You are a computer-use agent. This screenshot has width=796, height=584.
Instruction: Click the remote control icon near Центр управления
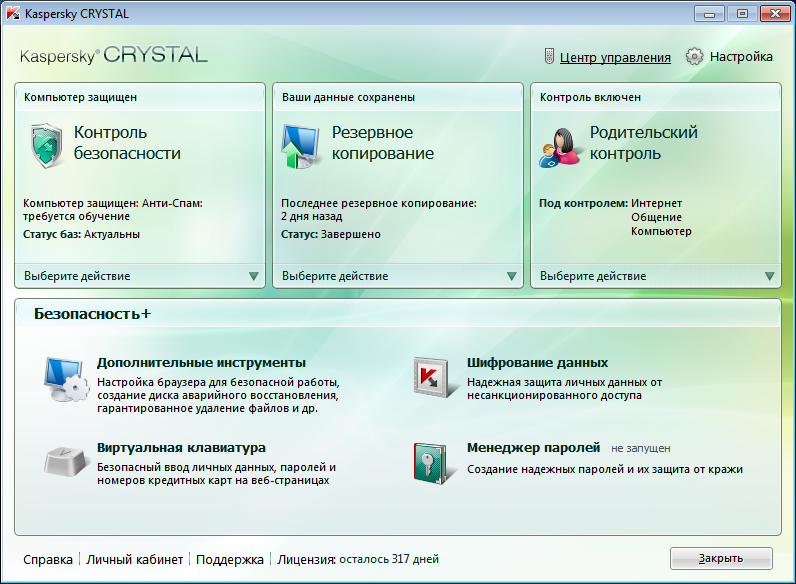pyautogui.click(x=549, y=56)
